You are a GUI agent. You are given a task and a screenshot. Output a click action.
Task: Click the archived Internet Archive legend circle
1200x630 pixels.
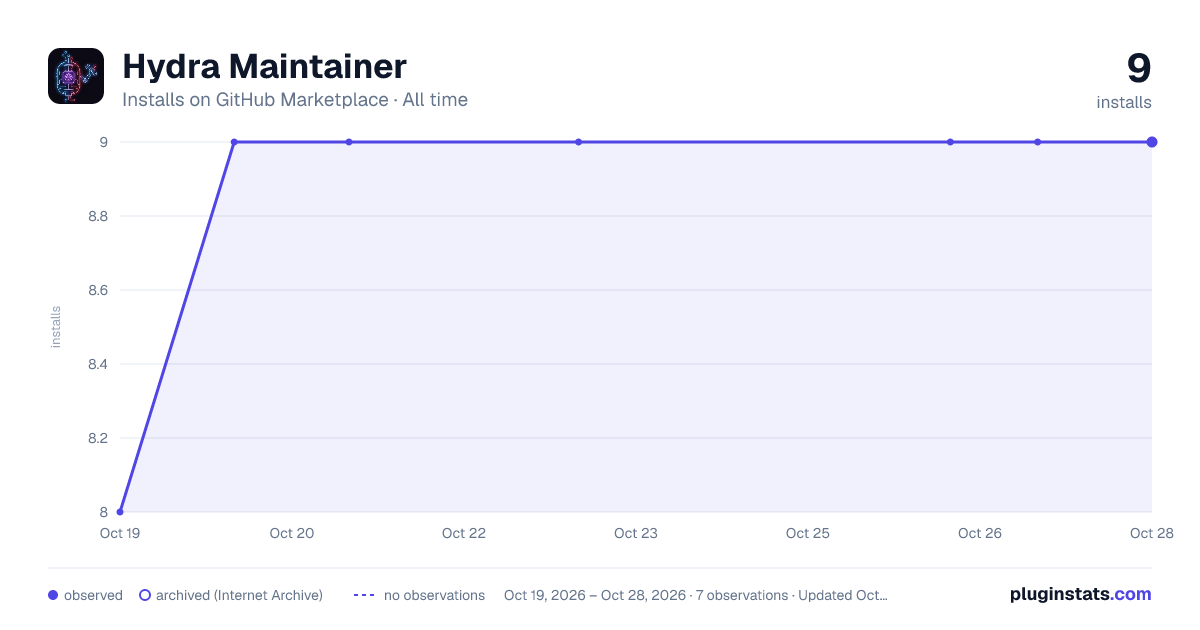click(145, 595)
